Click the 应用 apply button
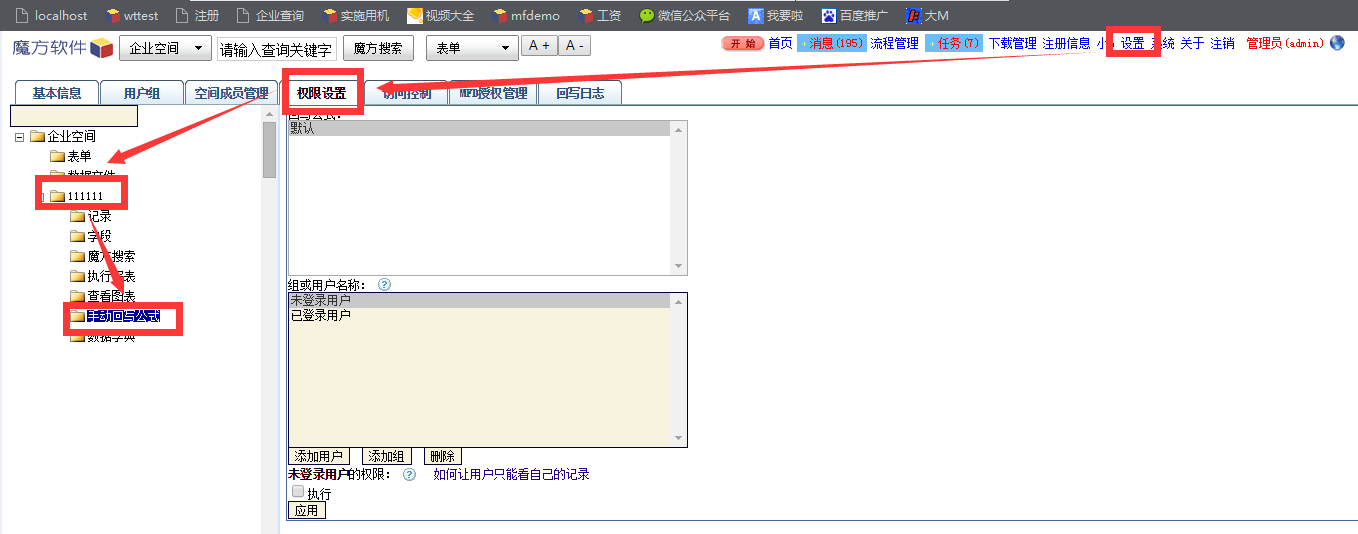 [306, 510]
